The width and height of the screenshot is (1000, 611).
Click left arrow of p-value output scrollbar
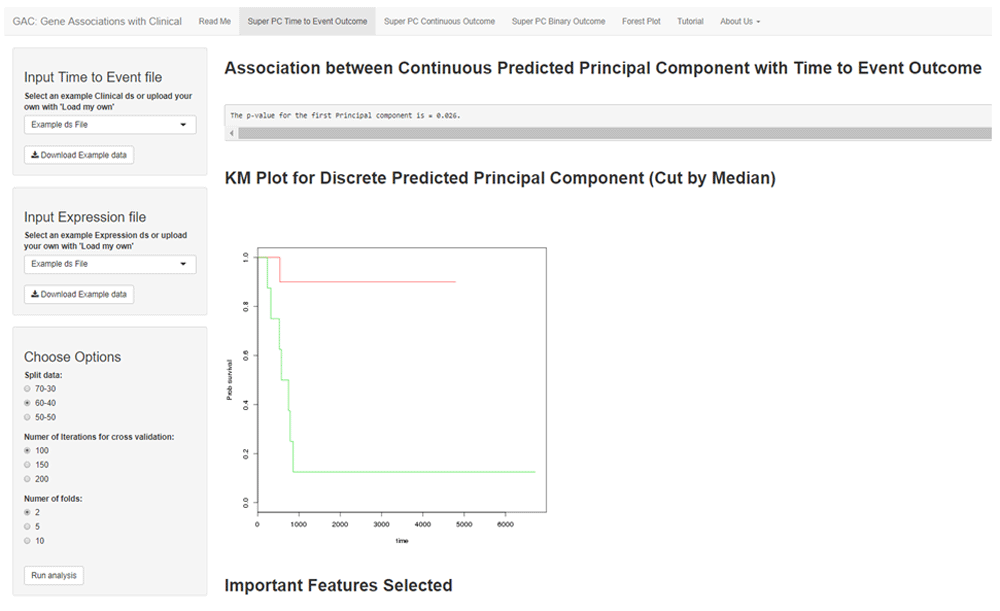pos(232,133)
